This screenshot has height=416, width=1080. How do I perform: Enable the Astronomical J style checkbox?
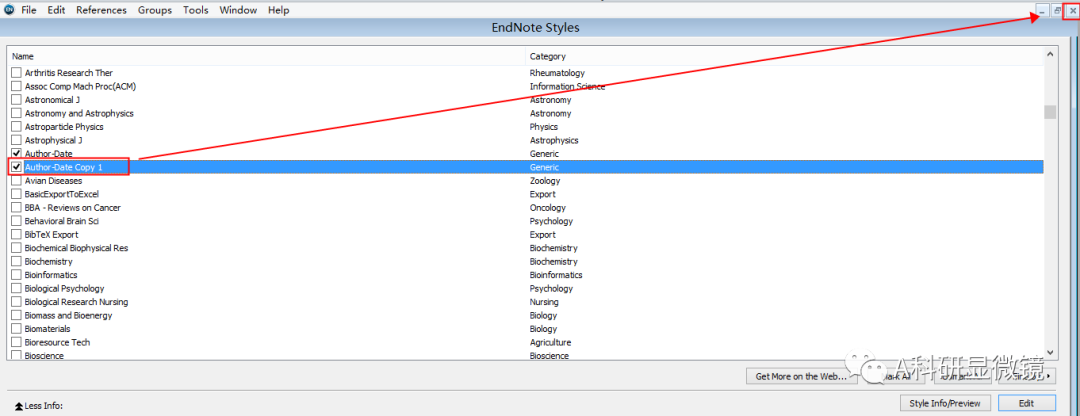17,100
